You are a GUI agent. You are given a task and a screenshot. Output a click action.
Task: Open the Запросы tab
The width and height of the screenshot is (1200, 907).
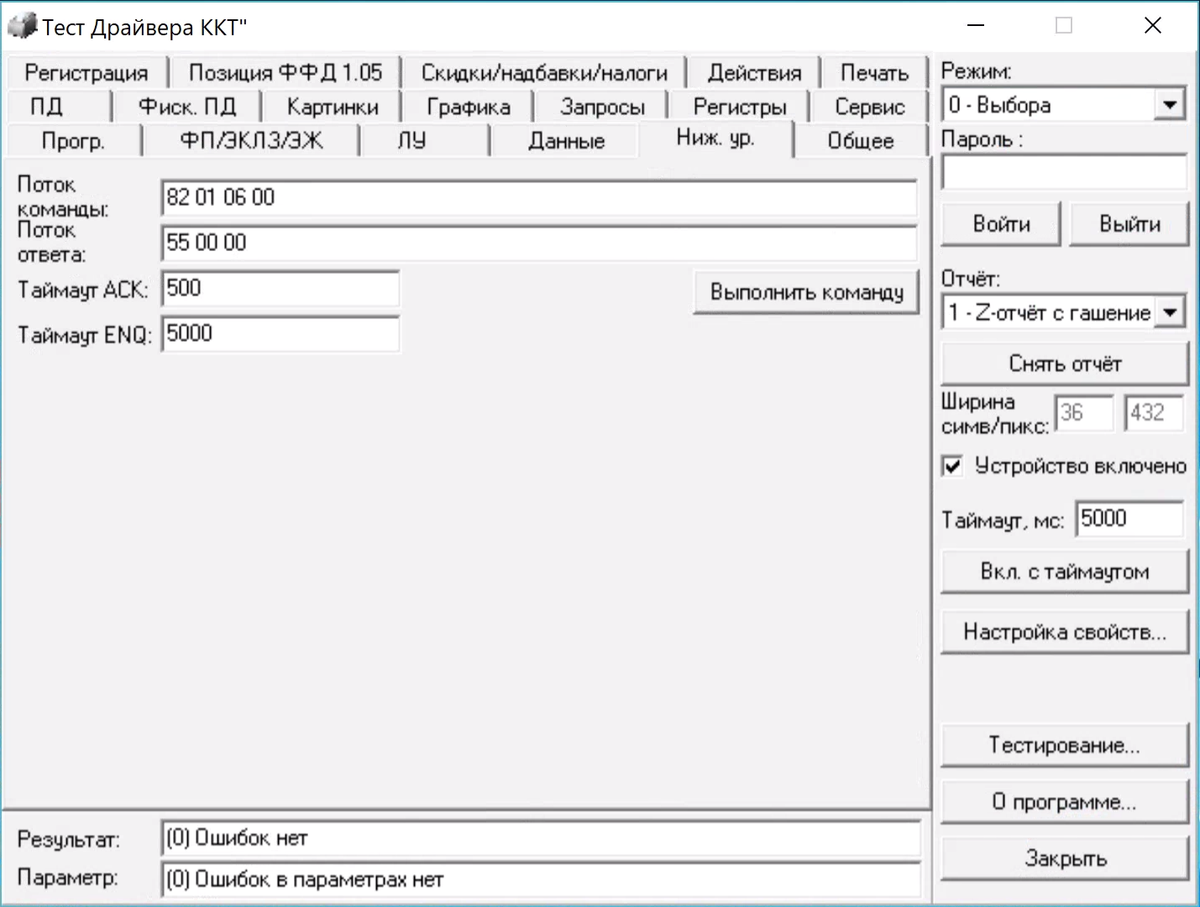pyautogui.click(x=602, y=107)
